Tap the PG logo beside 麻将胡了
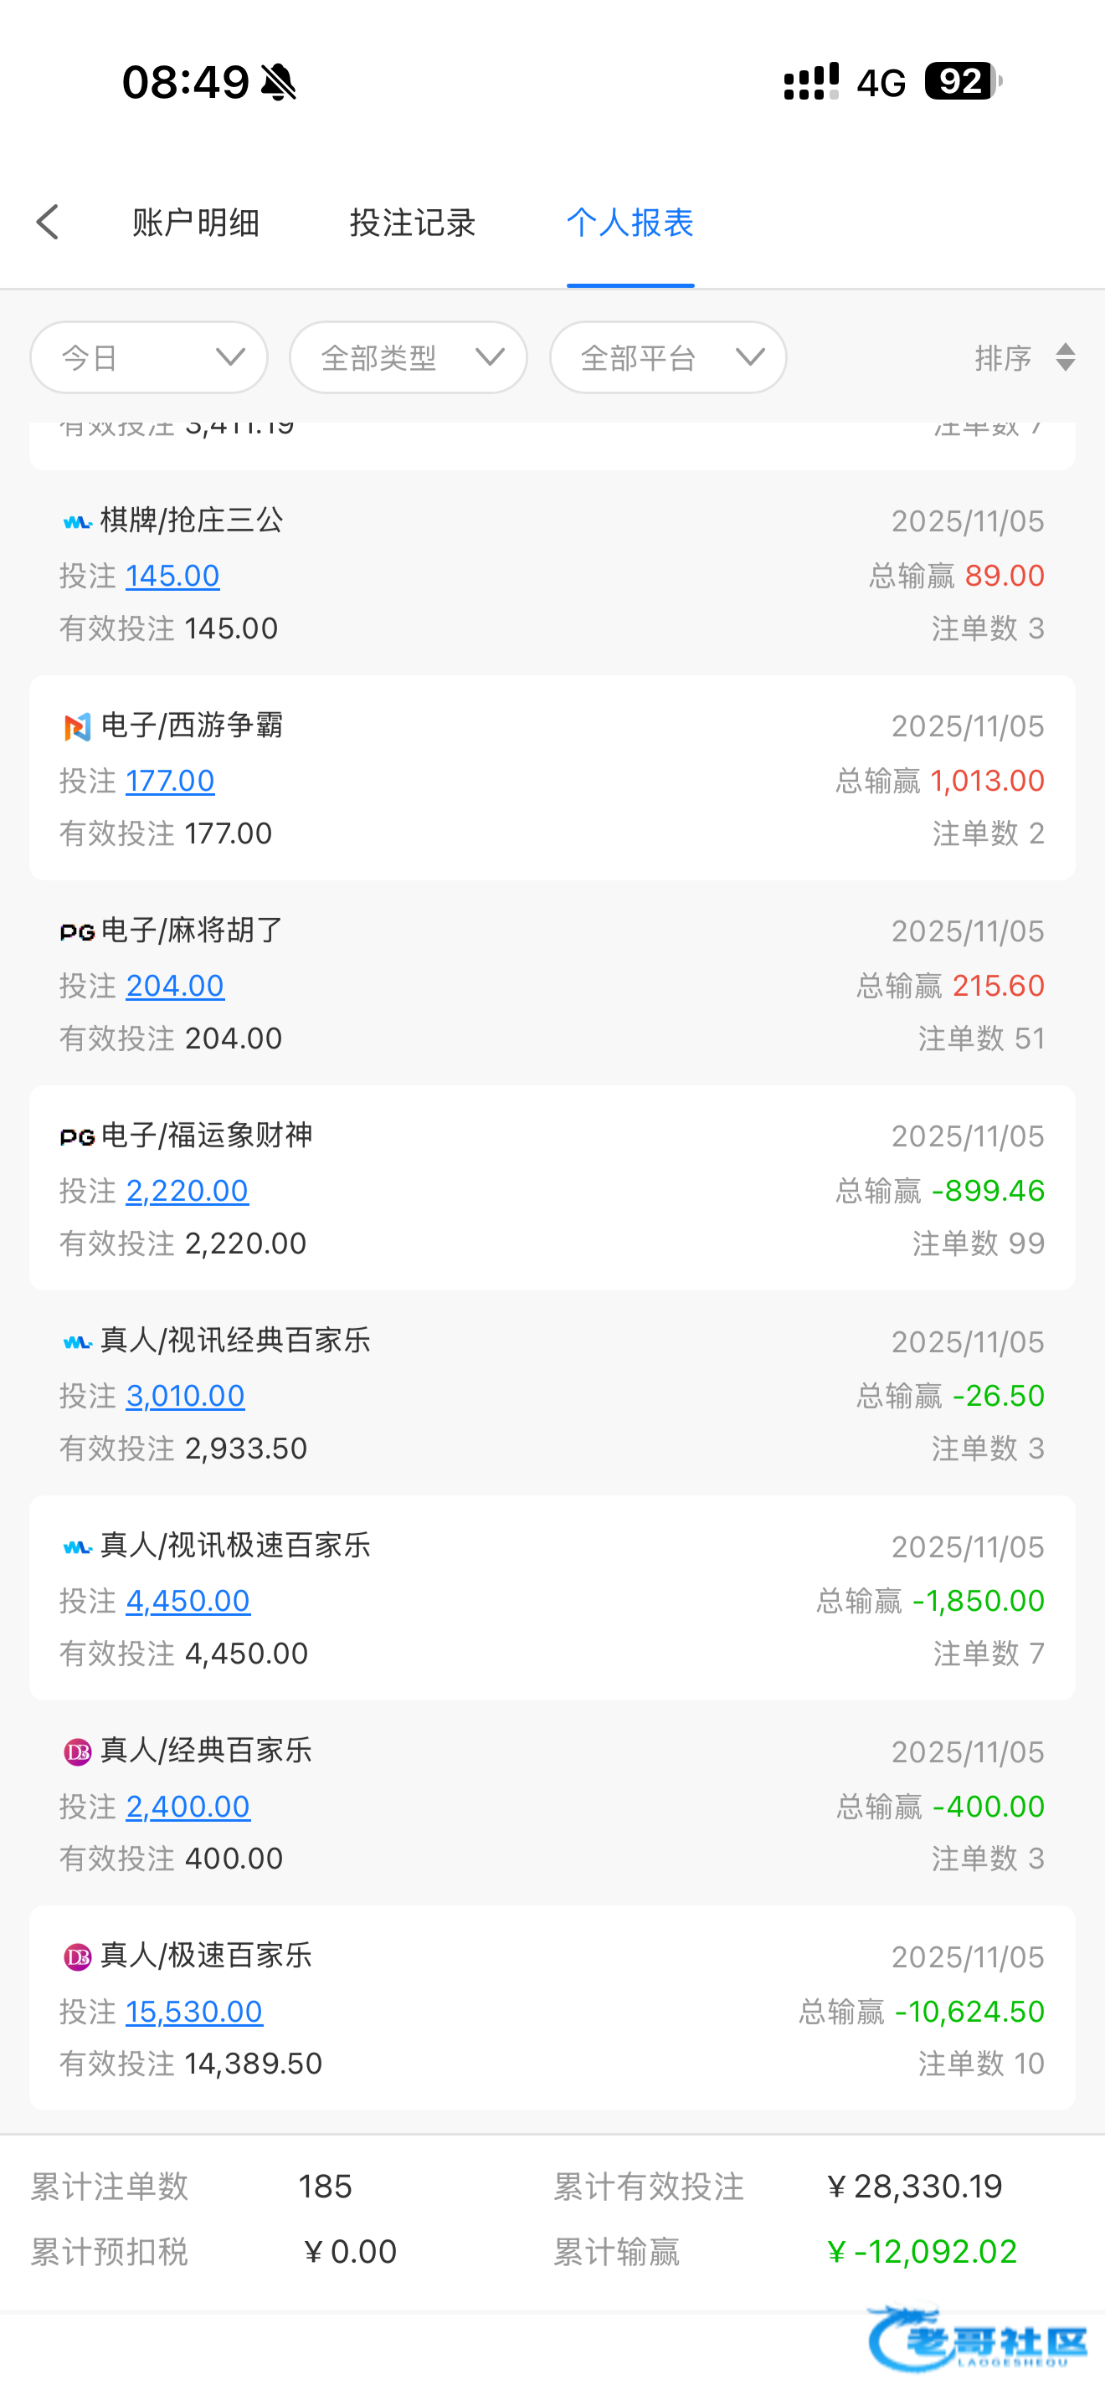 coord(77,932)
